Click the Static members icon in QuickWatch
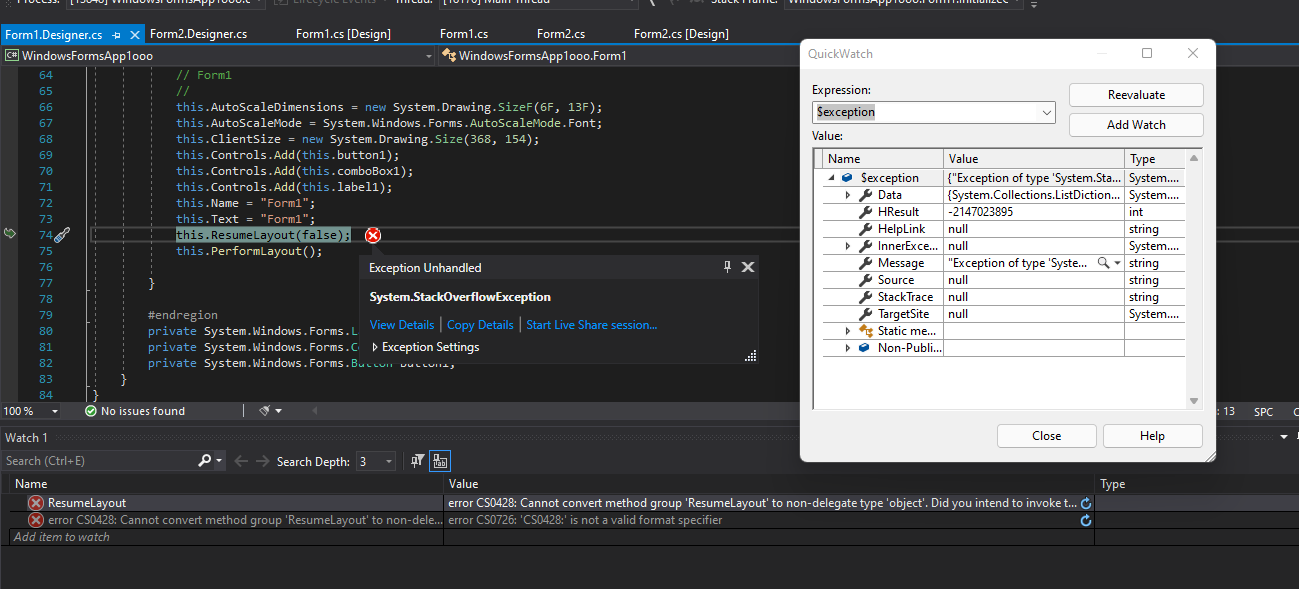1299x589 pixels. (x=866, y=331)
